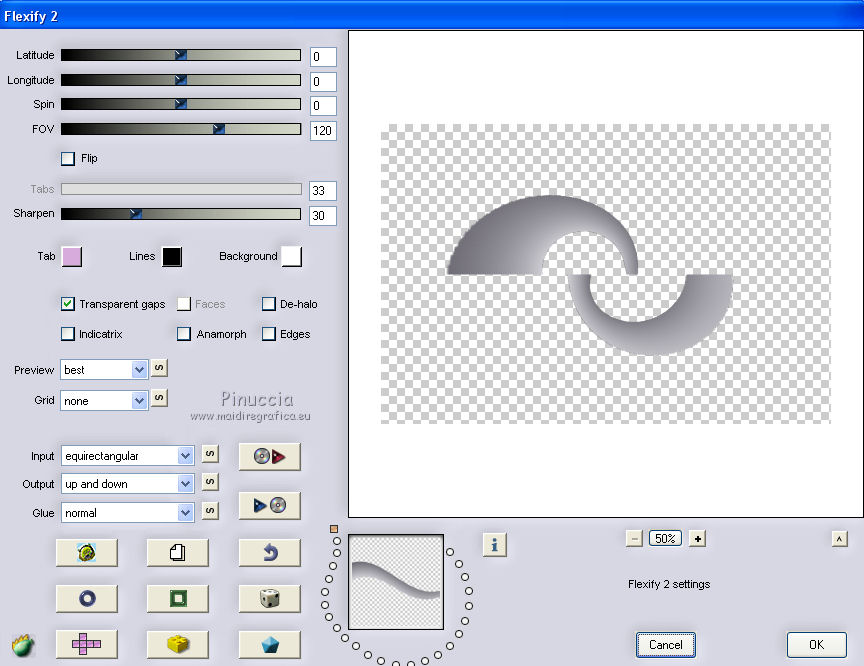The width and height of the screenshot is (864, 666).
Task: Click the Flaming Pear logo icon
Action: (23, 645)
